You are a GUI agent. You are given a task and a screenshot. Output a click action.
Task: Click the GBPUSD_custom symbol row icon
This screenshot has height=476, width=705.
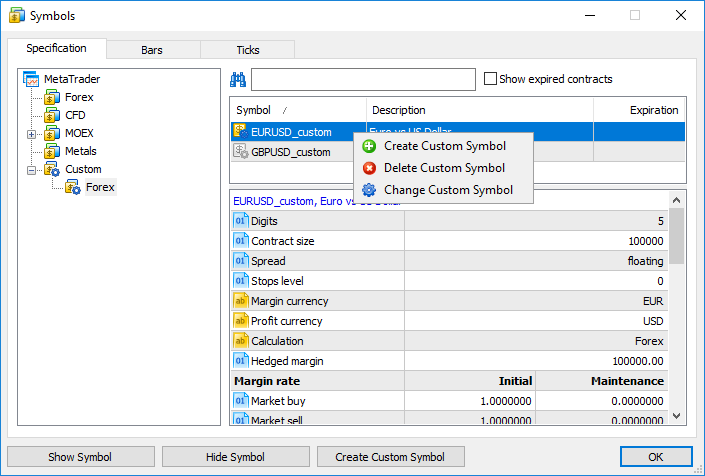(x=240, y=152)
